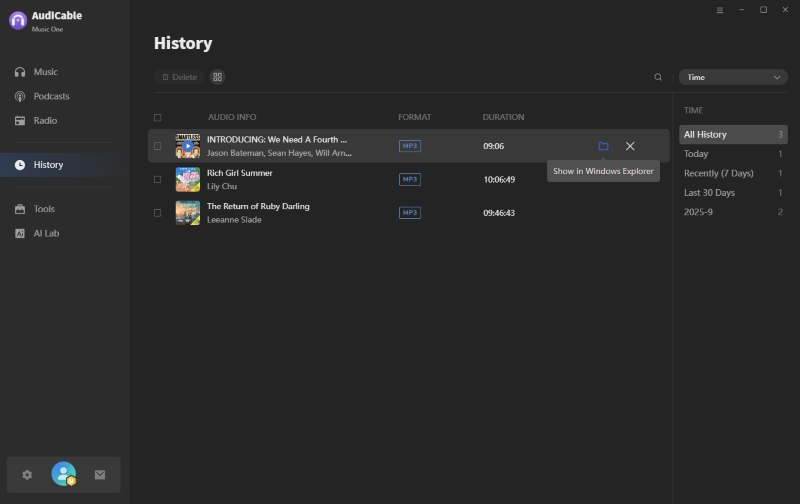Viewport: 800px width, 504px height.
Task: Toggle the select-all checkbox in the header
Action: (x=157, y=117)
